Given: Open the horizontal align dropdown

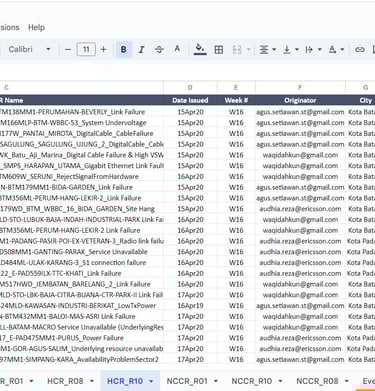Looking at the screenshot, I should [268, 50].
